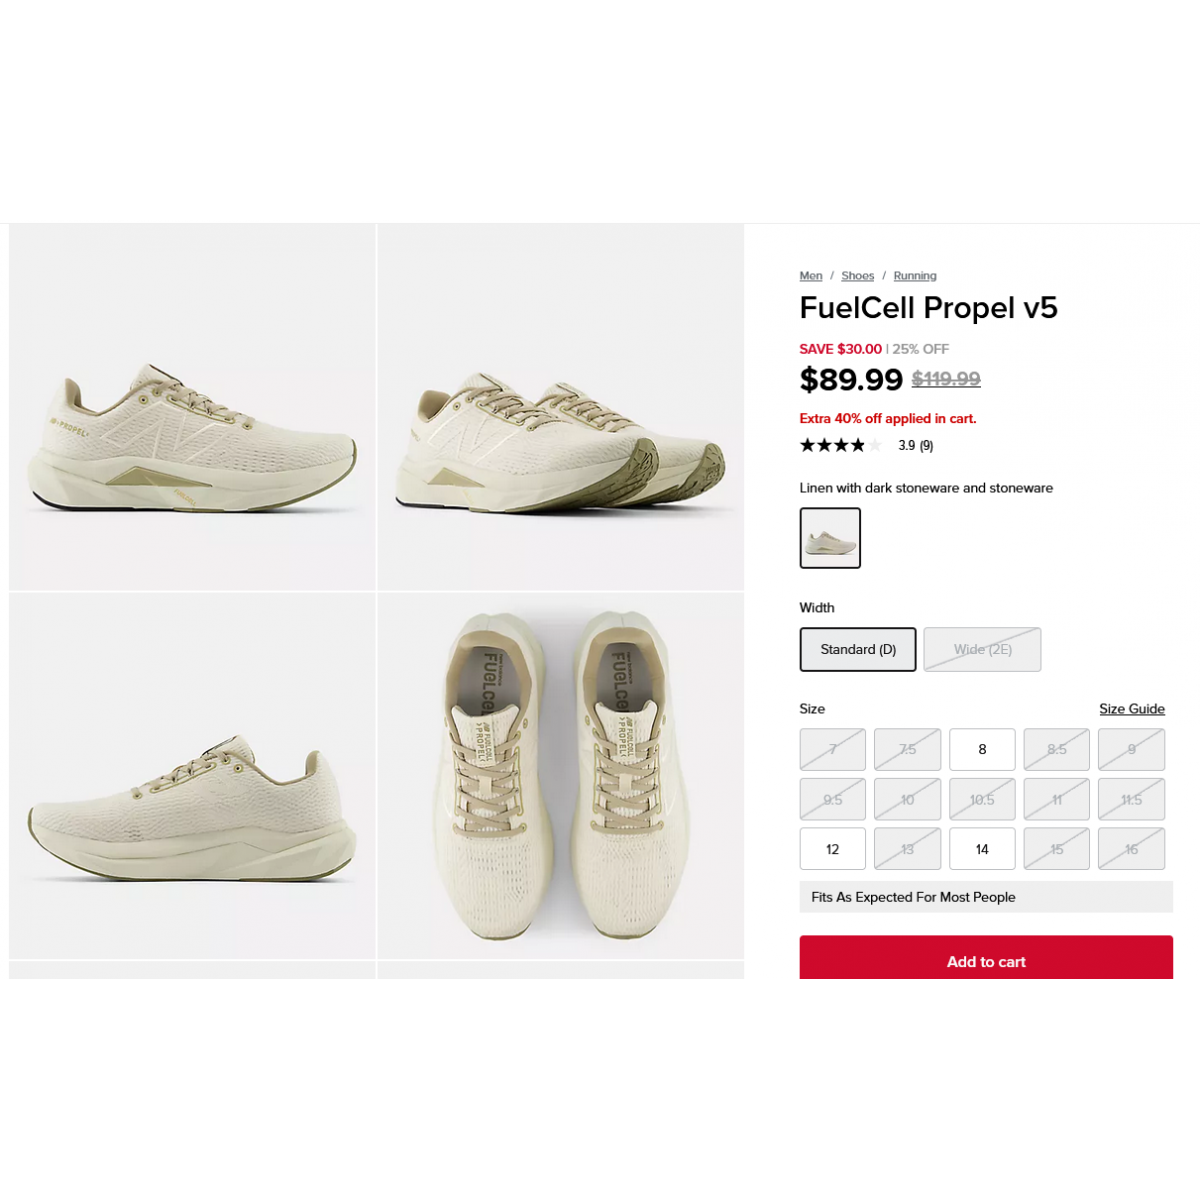Click the Add to cart button
This screenshot has height=1200, width=1200.
[986, 958]
